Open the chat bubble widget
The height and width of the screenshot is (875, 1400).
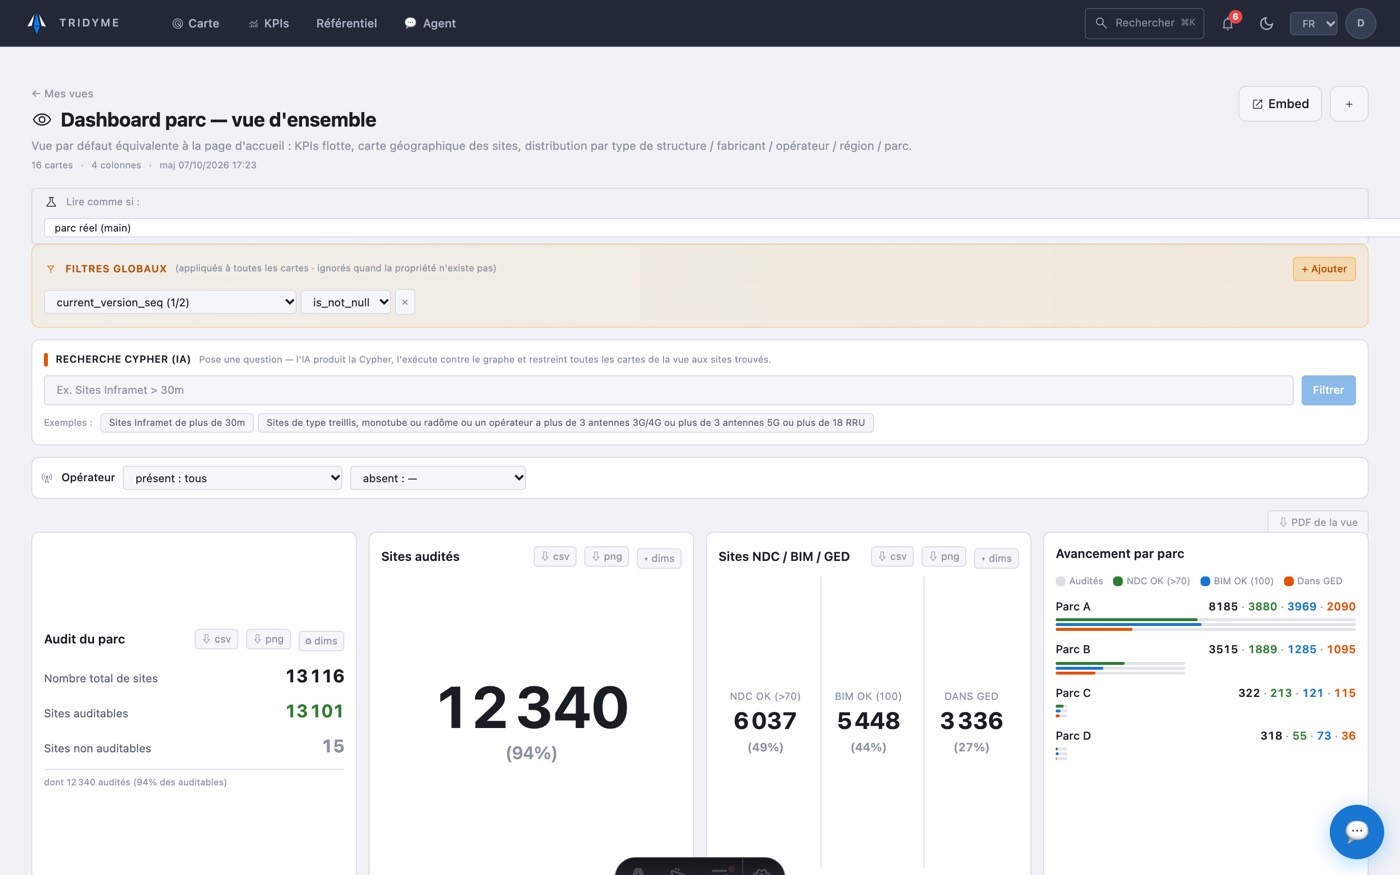click(1356, 831)
